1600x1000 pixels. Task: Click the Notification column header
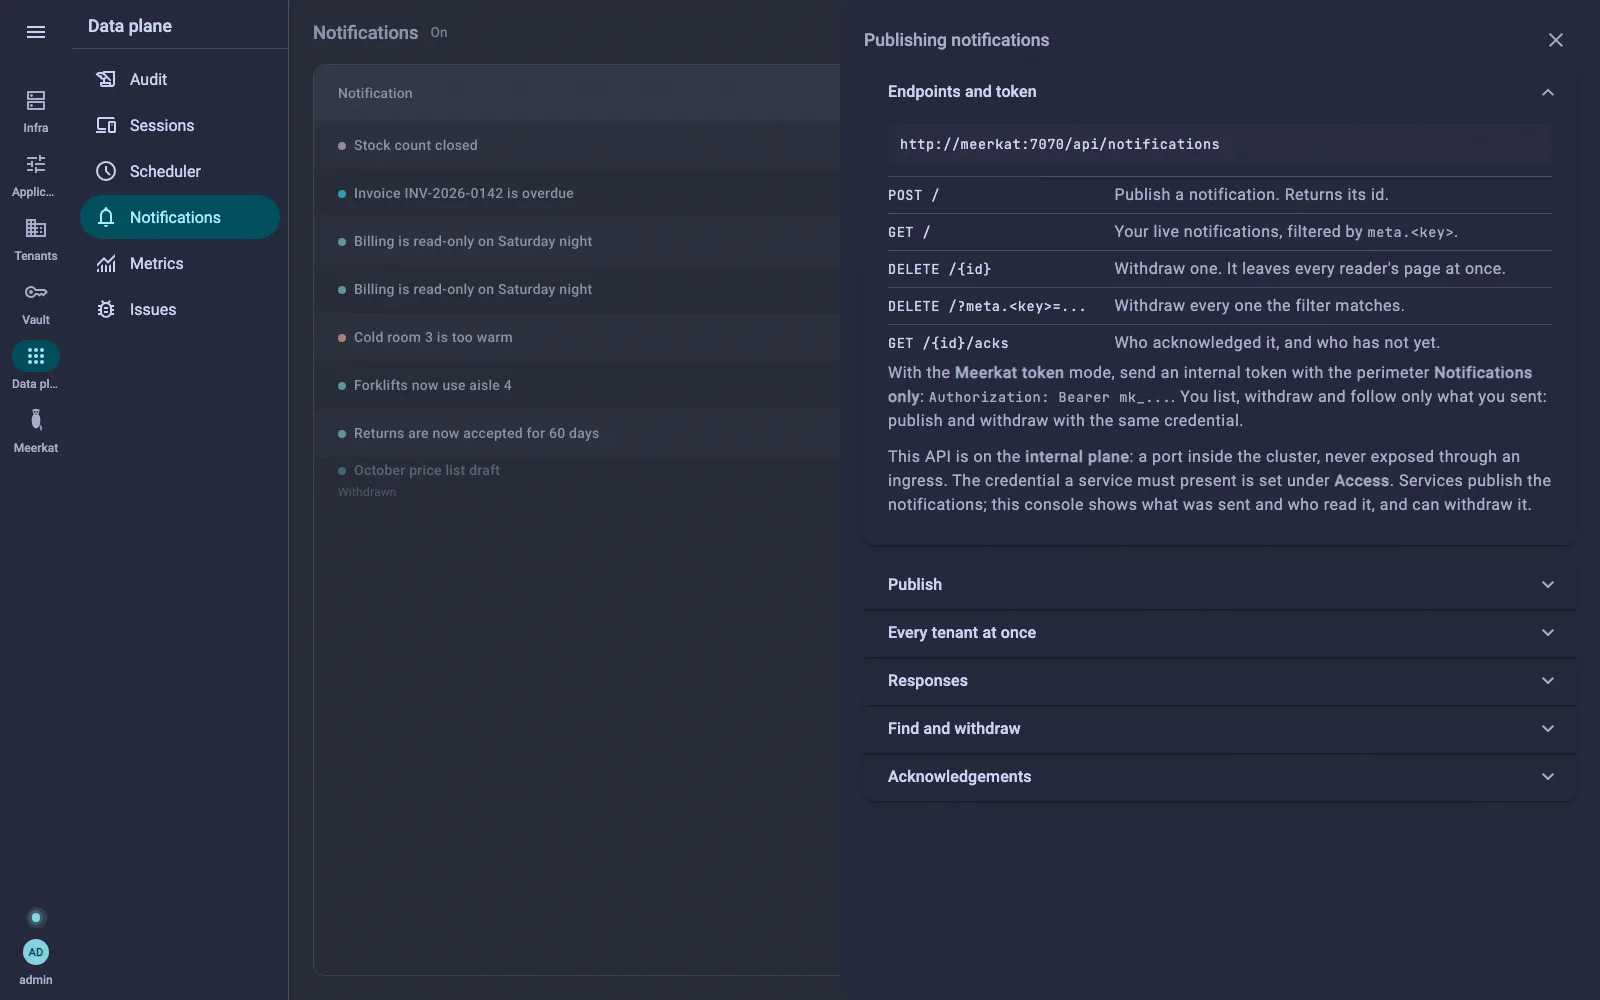click(x=375, y=93)
